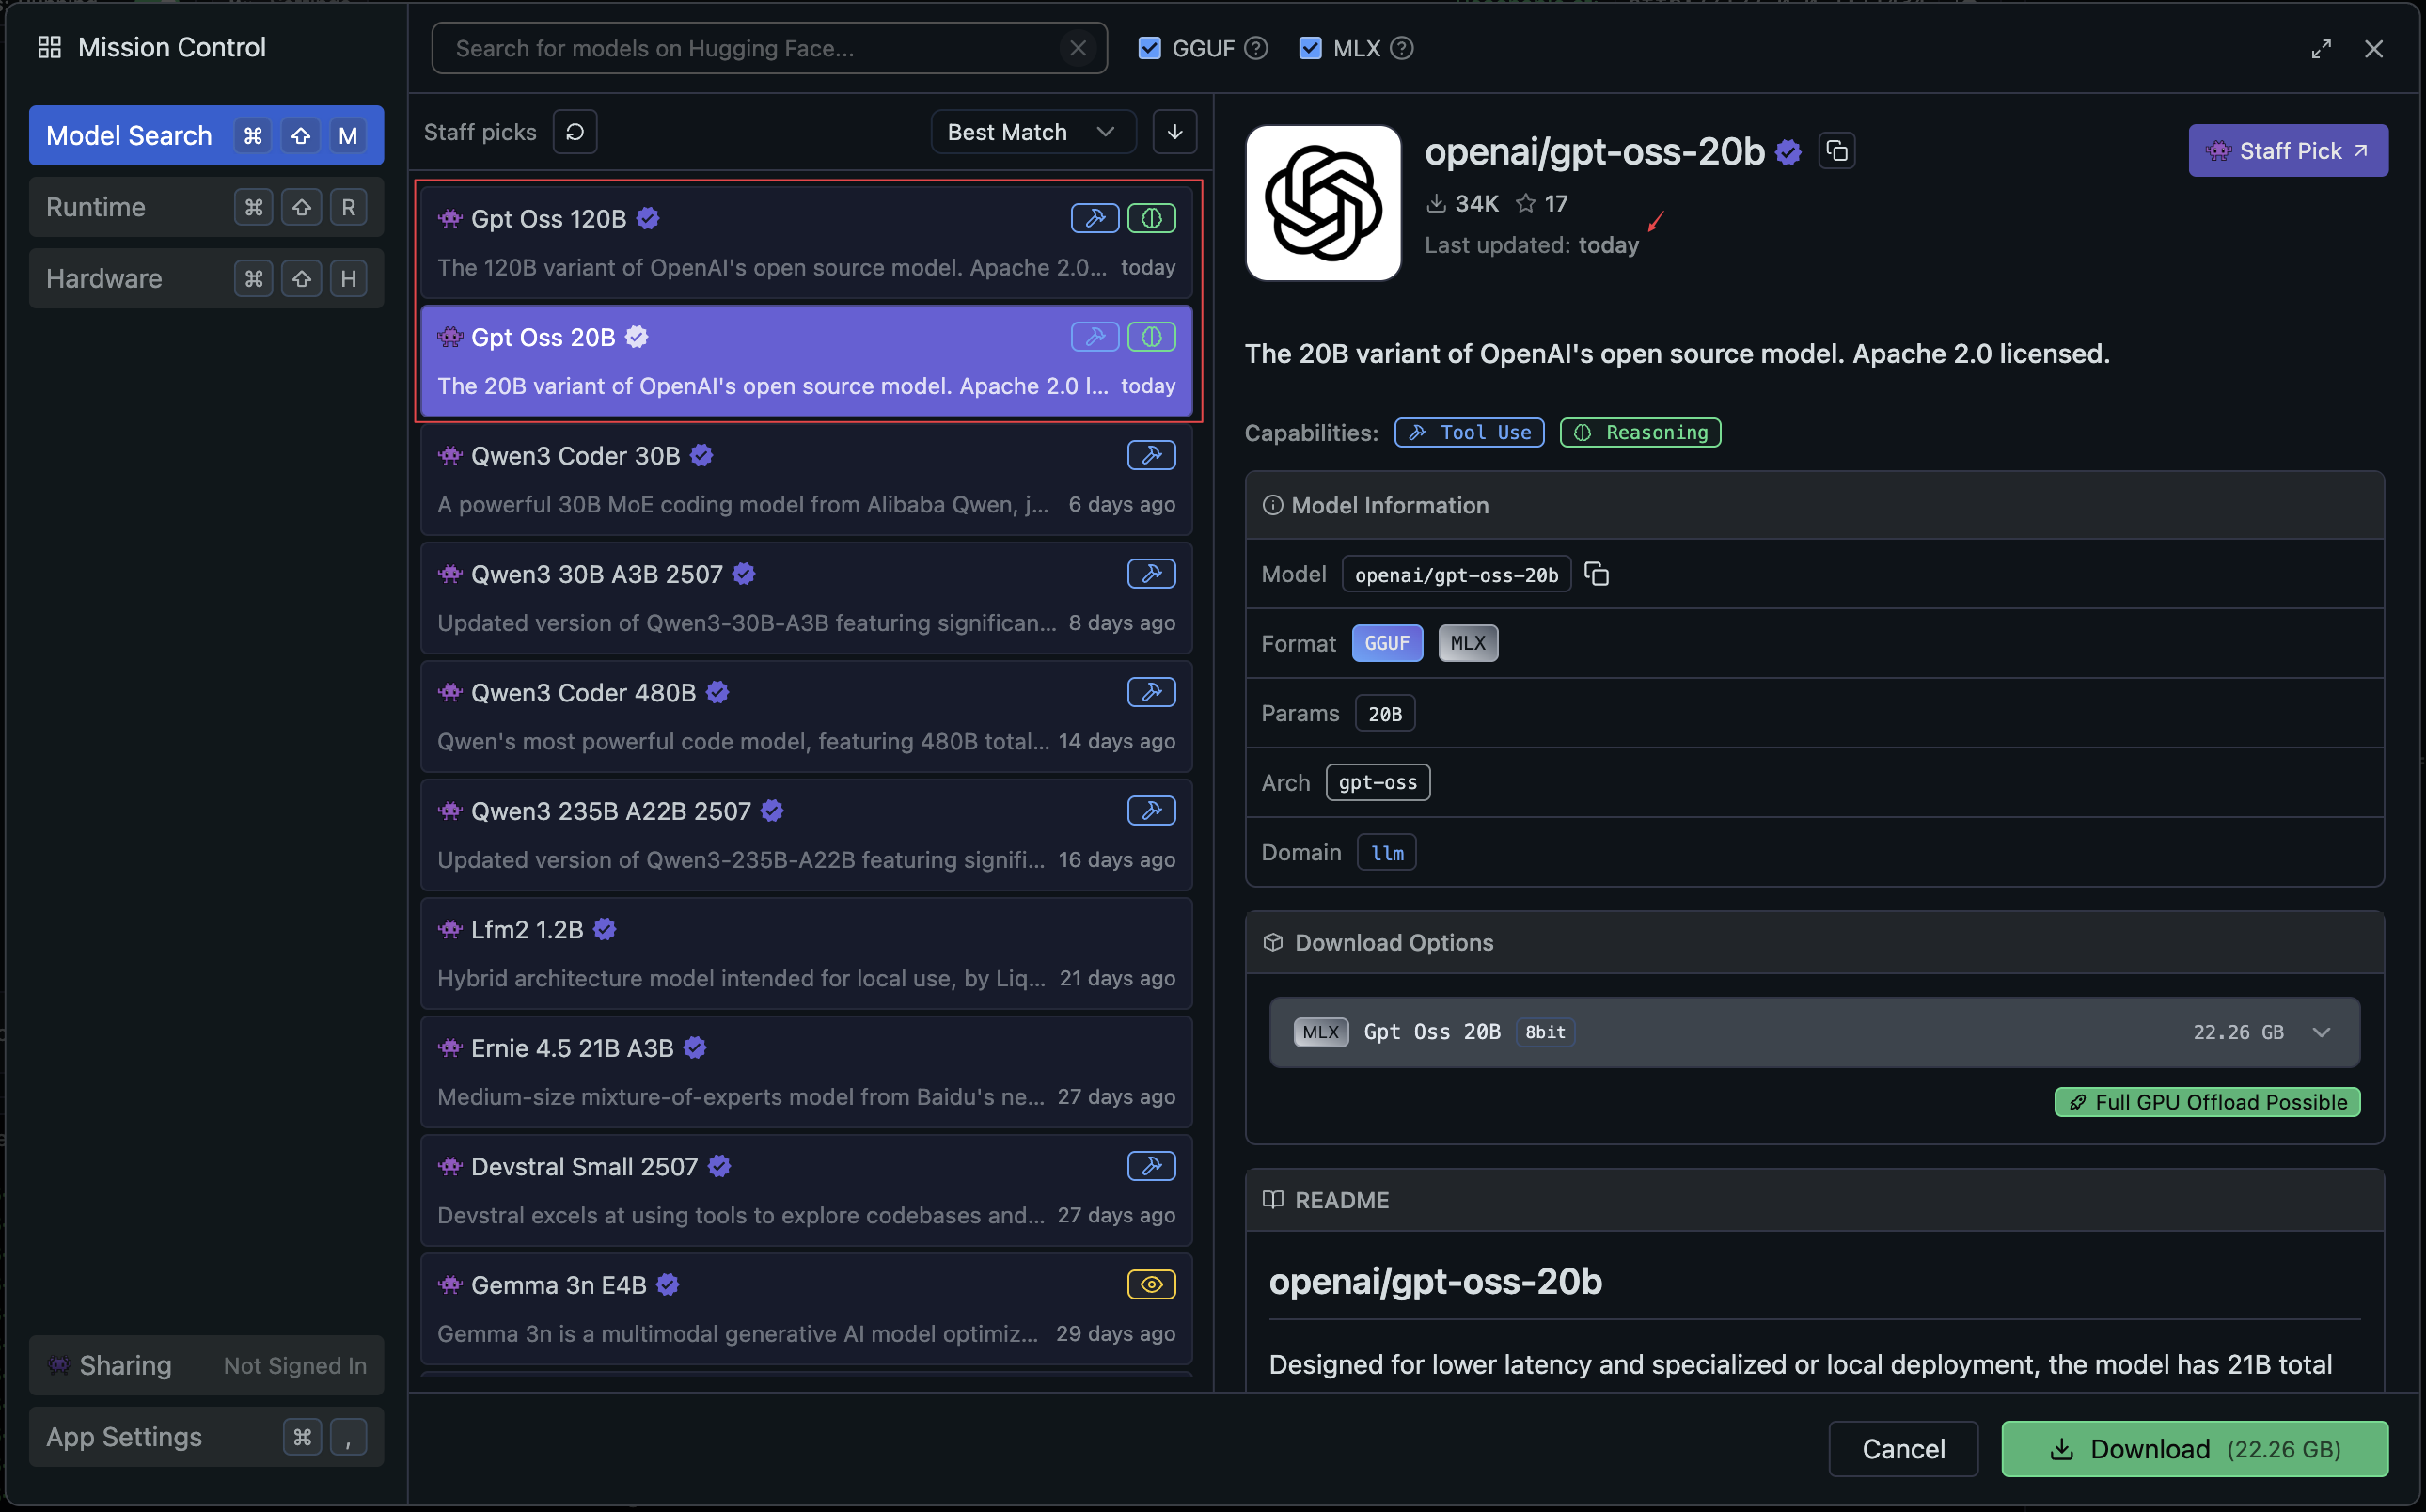The width and height of the screenshot is (2426, 1512).
Task: Select Gpt Oss 120B in the list
Action: 806,243
